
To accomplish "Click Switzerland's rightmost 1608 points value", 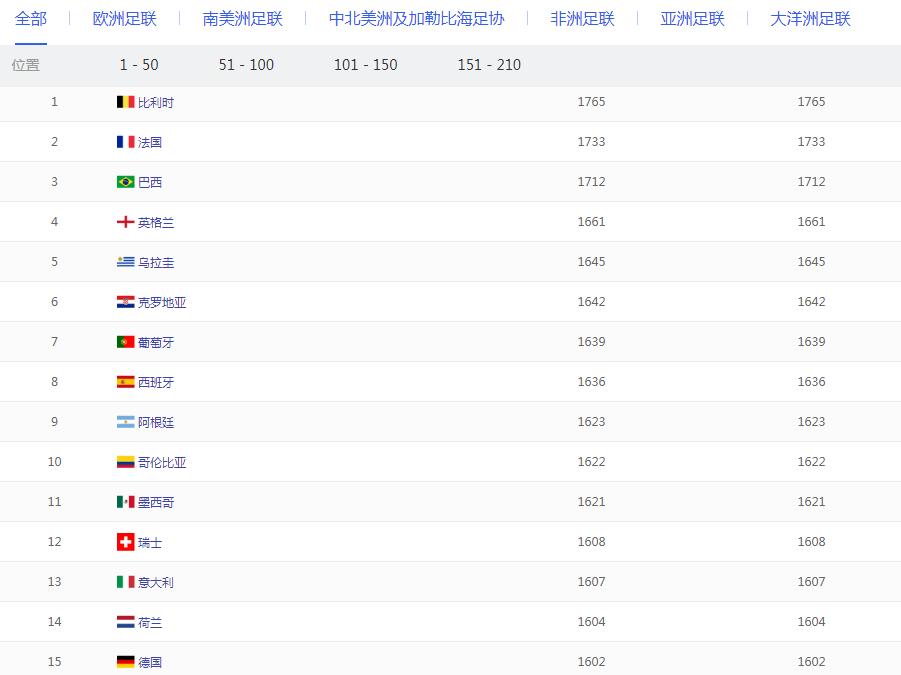I will click(x=811, y=542).
